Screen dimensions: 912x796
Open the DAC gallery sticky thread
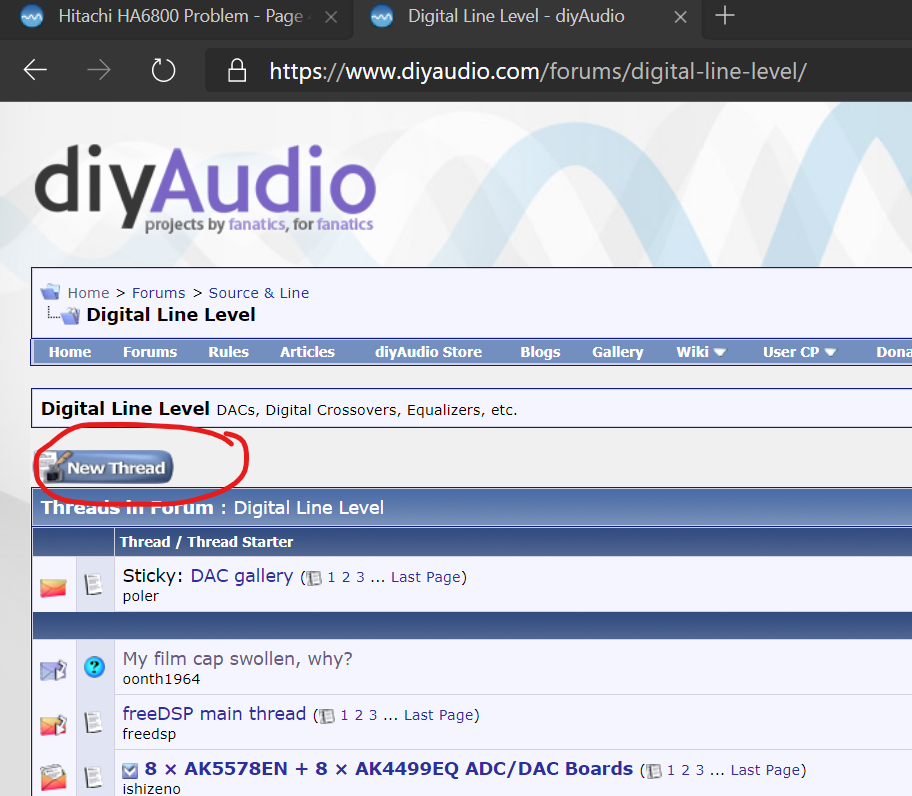tap(241, 576)
